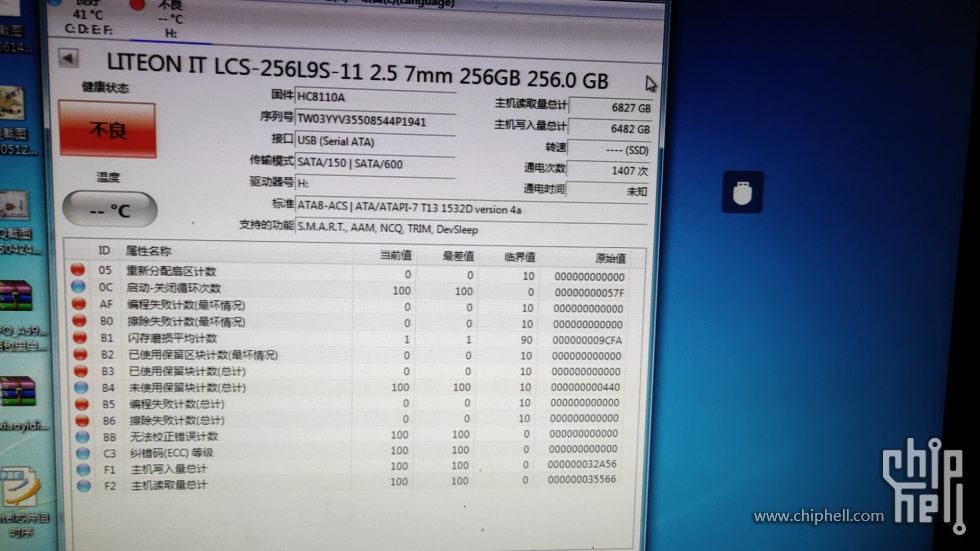
Task: Click the -- °C temperature button
Action: tap(110, 210)
